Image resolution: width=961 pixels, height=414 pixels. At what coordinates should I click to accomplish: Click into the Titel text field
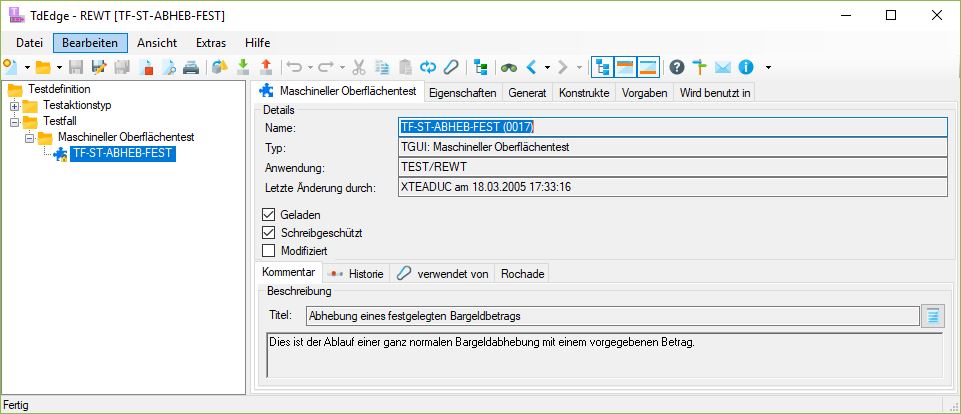coord(610,316)
